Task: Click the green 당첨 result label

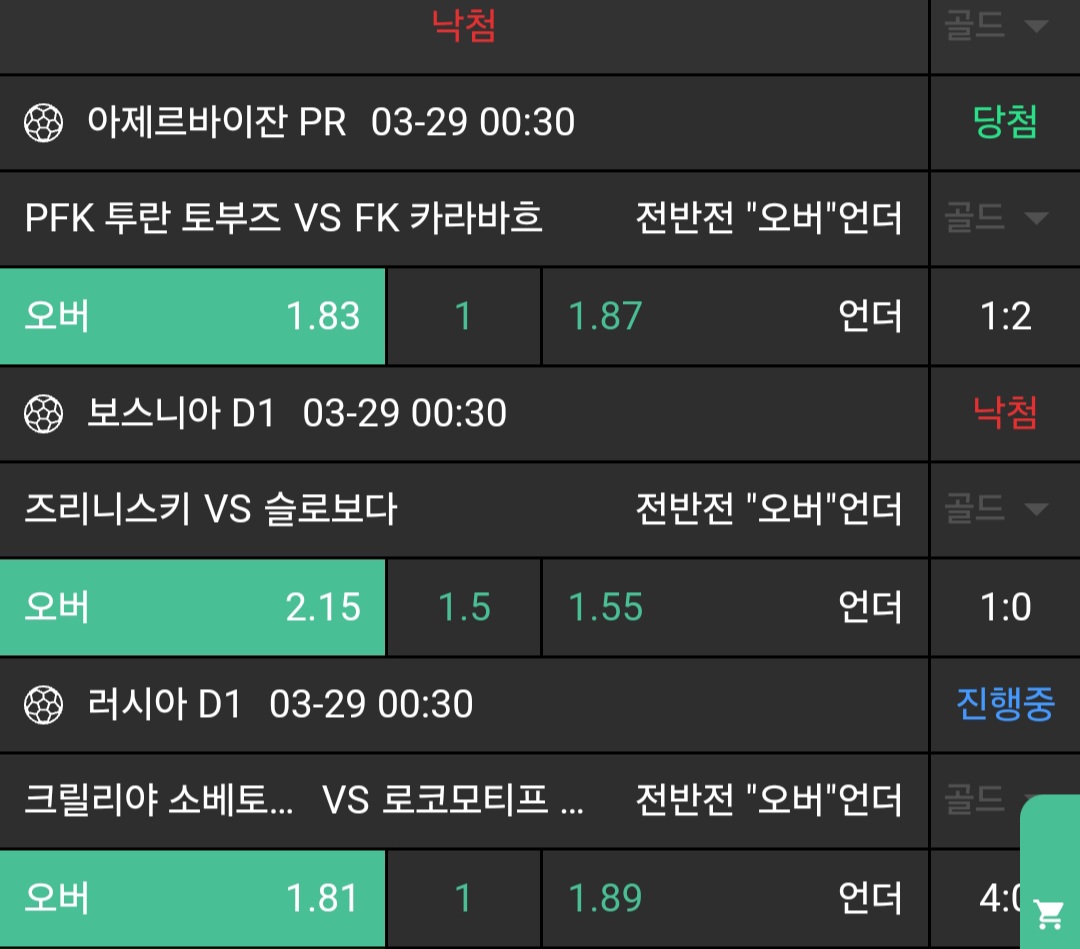Action: click(1005, 123)
